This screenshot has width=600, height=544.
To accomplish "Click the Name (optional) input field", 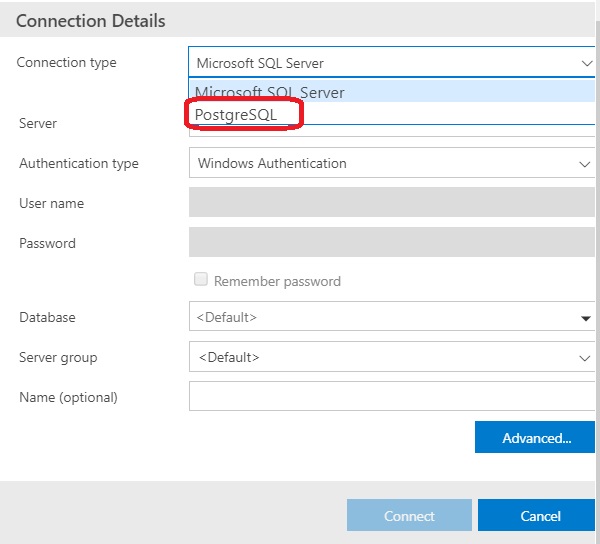I will 392,396.
